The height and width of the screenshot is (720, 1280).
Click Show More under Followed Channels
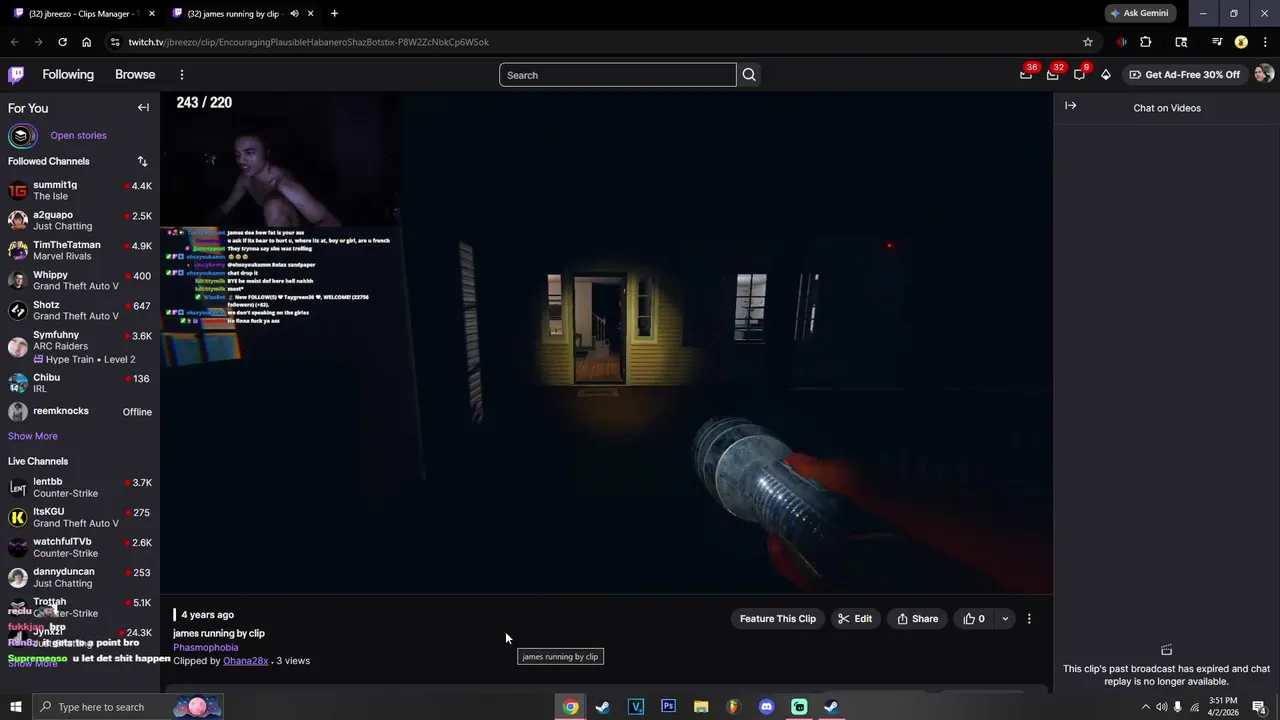pyautogui.click(x=33, y=436)
